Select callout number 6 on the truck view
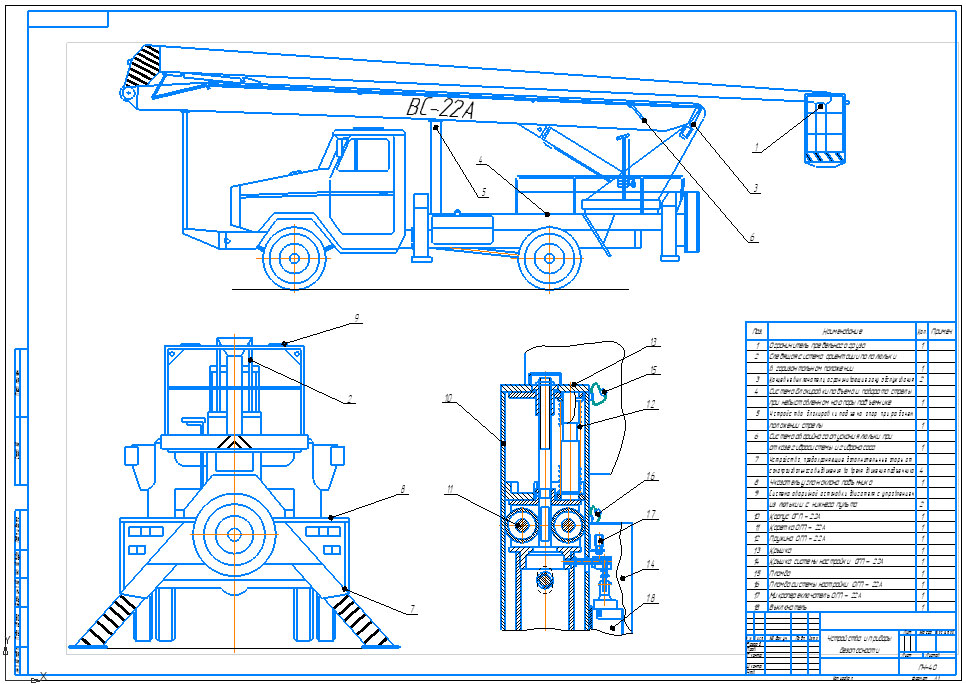 752,237
